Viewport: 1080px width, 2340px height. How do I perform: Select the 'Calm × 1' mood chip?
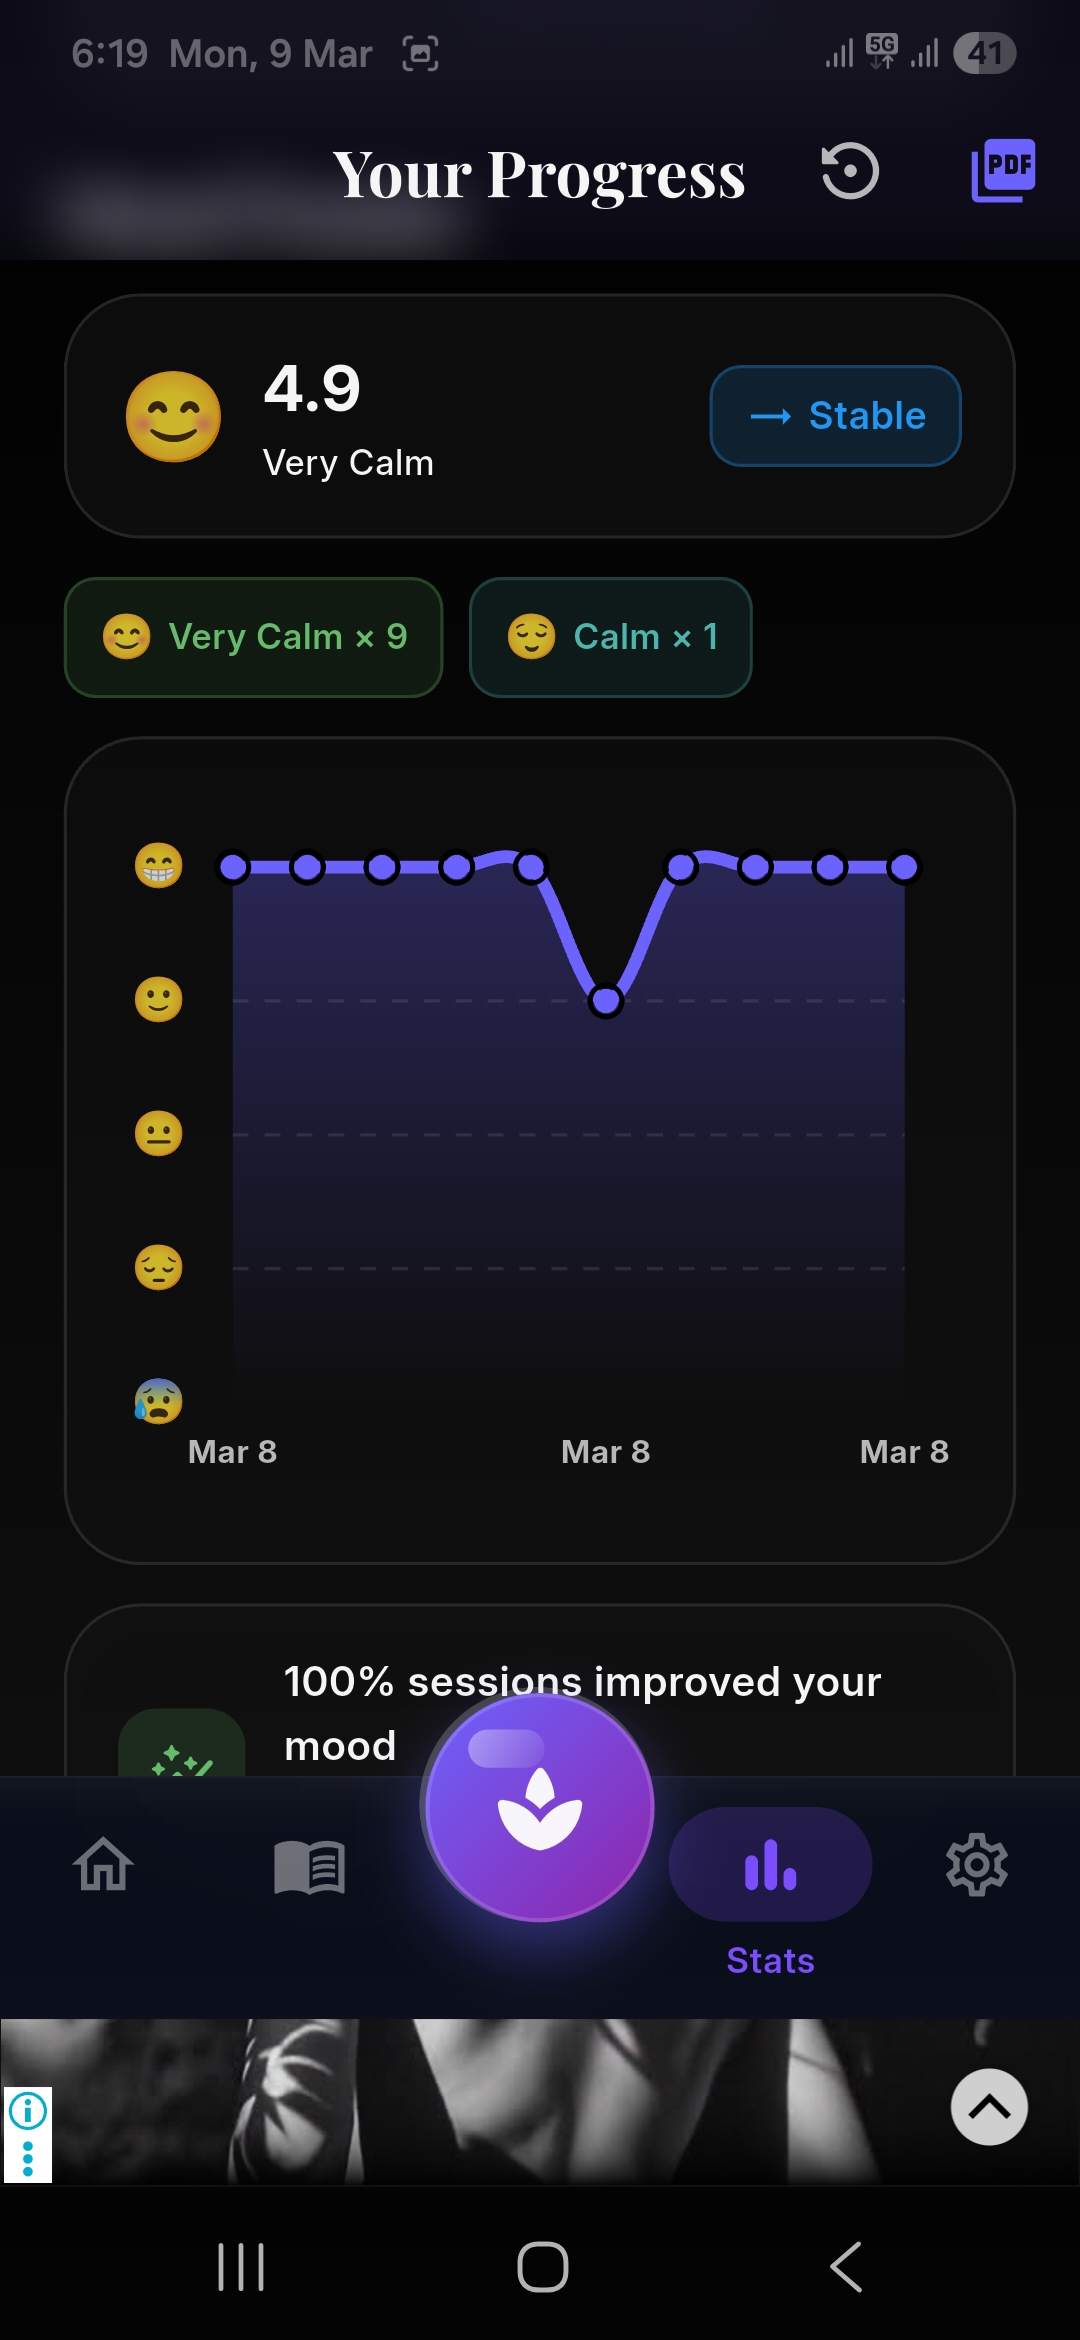click(610, 637)
